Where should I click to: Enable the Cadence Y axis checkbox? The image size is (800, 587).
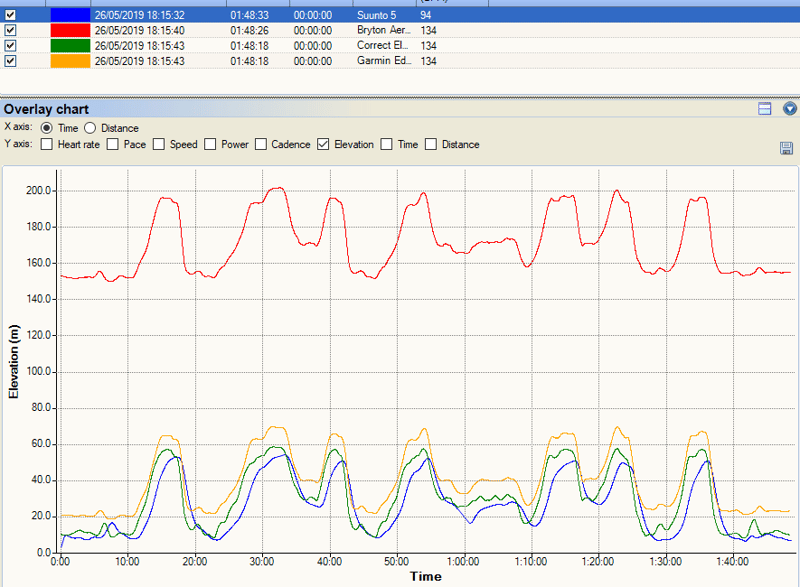point(261,144)
